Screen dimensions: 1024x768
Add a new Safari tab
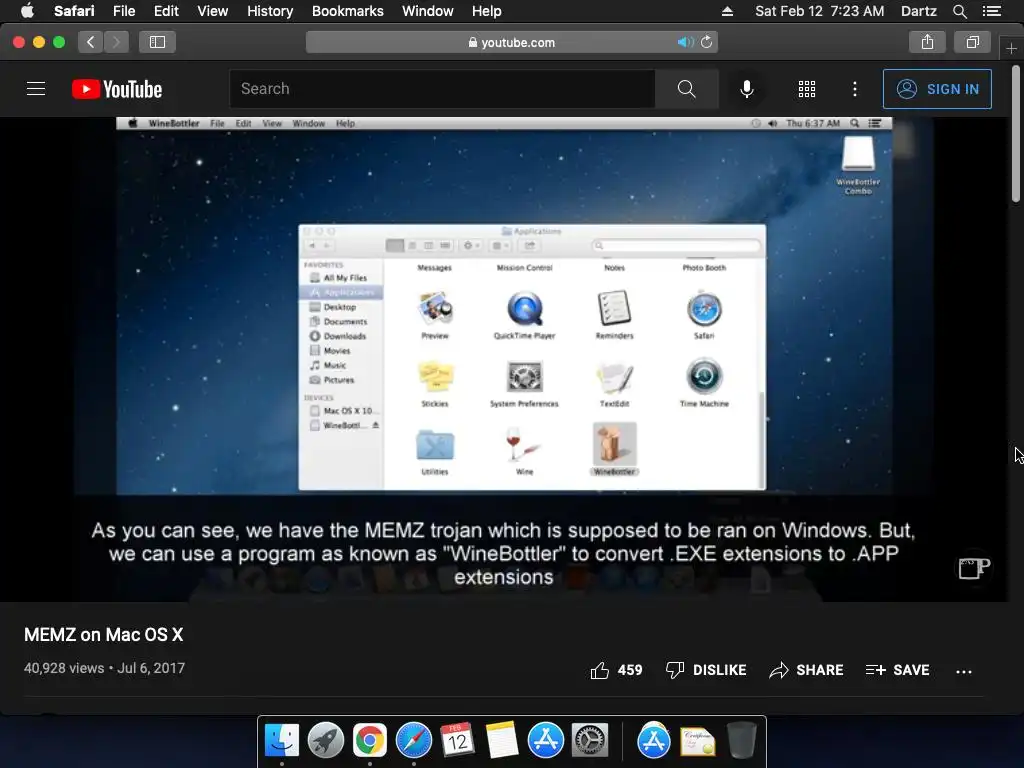pyautogui.click(x=1011, y=48)
